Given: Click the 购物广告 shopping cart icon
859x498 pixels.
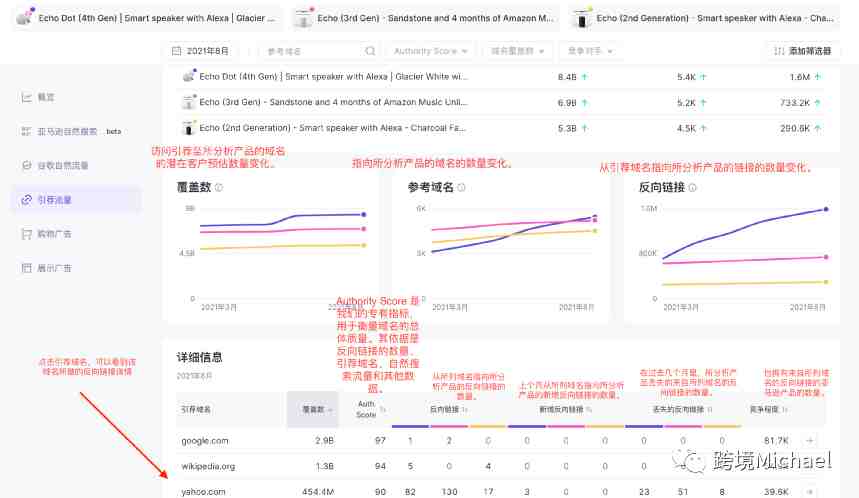Looking at the screenshot, I should [26, 234].
